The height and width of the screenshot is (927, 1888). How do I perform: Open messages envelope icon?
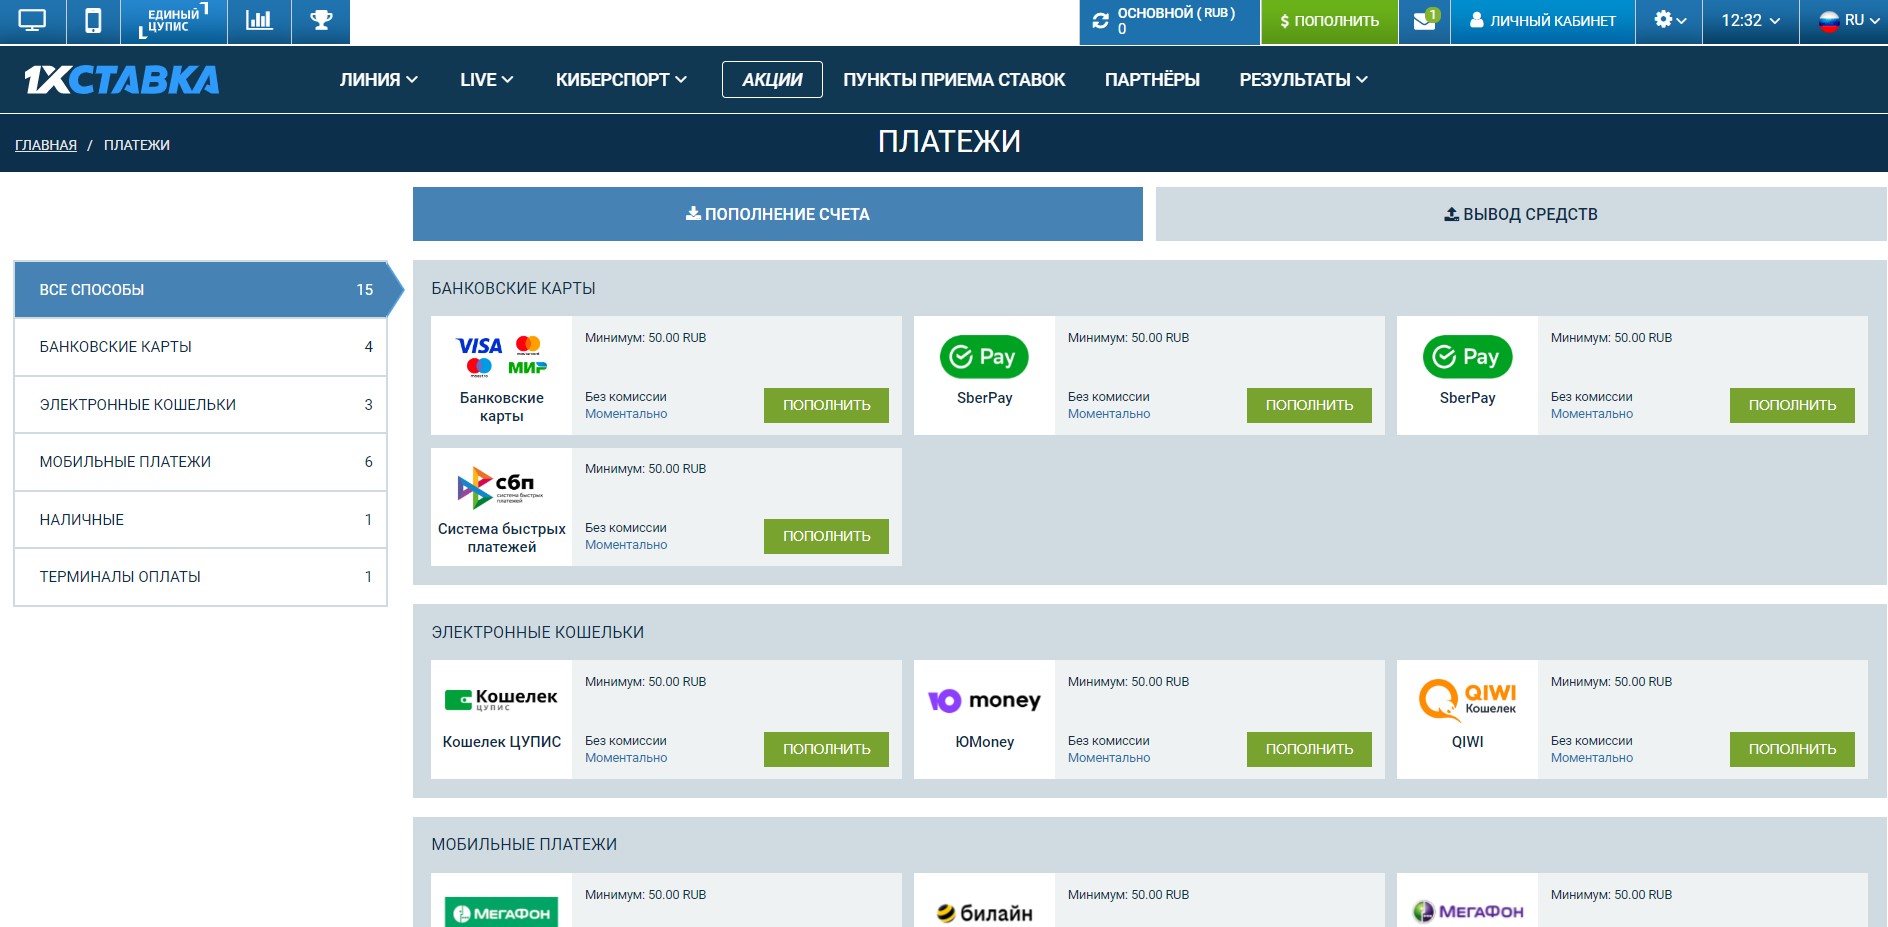pos(1424,20)
